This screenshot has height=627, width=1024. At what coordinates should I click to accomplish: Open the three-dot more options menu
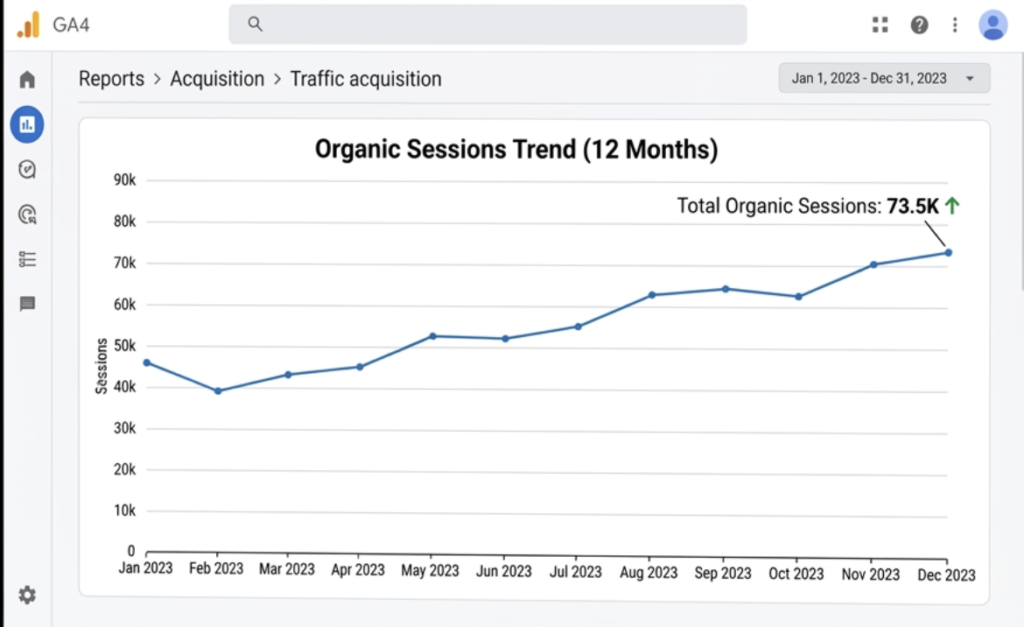click(955, 25)
